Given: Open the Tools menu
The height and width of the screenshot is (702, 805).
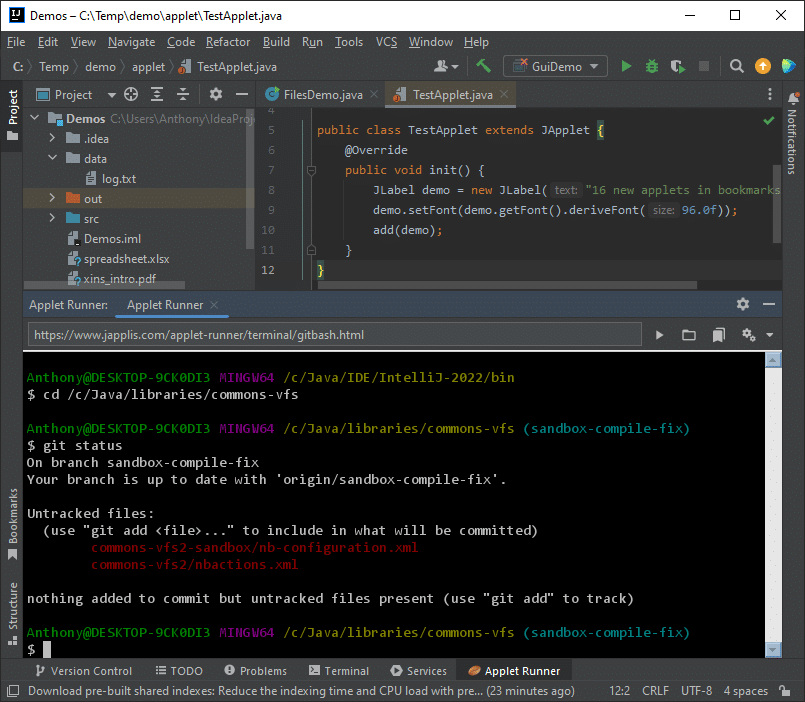Looking at the screenshot, I should click(x=349, y=42).
